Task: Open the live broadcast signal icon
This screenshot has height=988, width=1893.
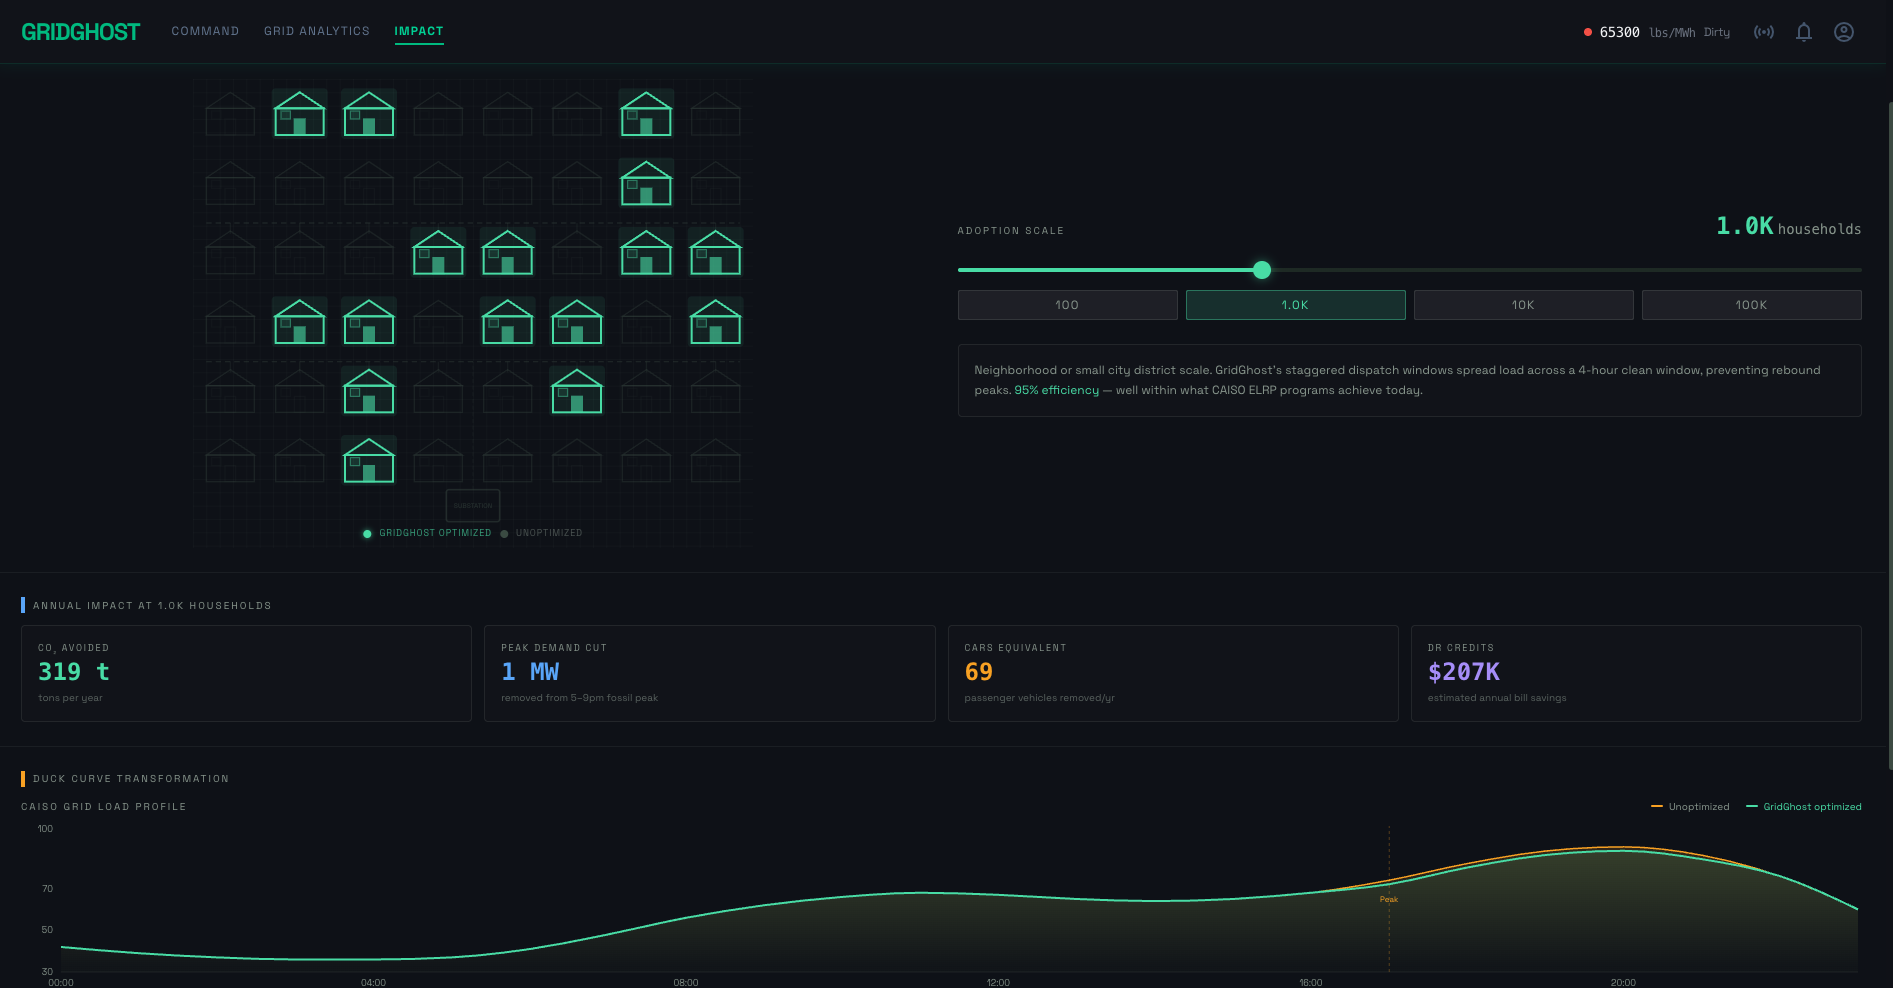Action: 1764,32
